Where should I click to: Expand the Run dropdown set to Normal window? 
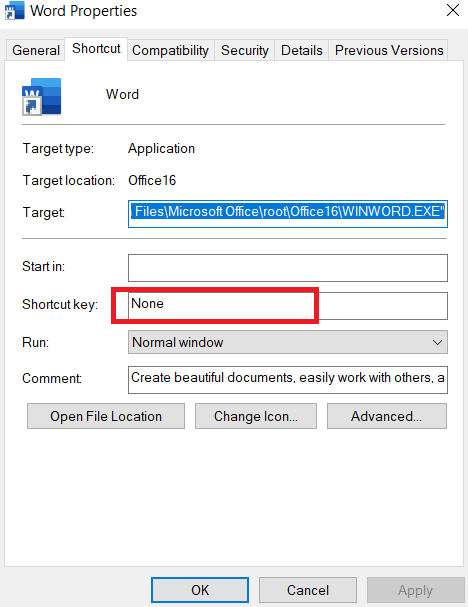288,342
